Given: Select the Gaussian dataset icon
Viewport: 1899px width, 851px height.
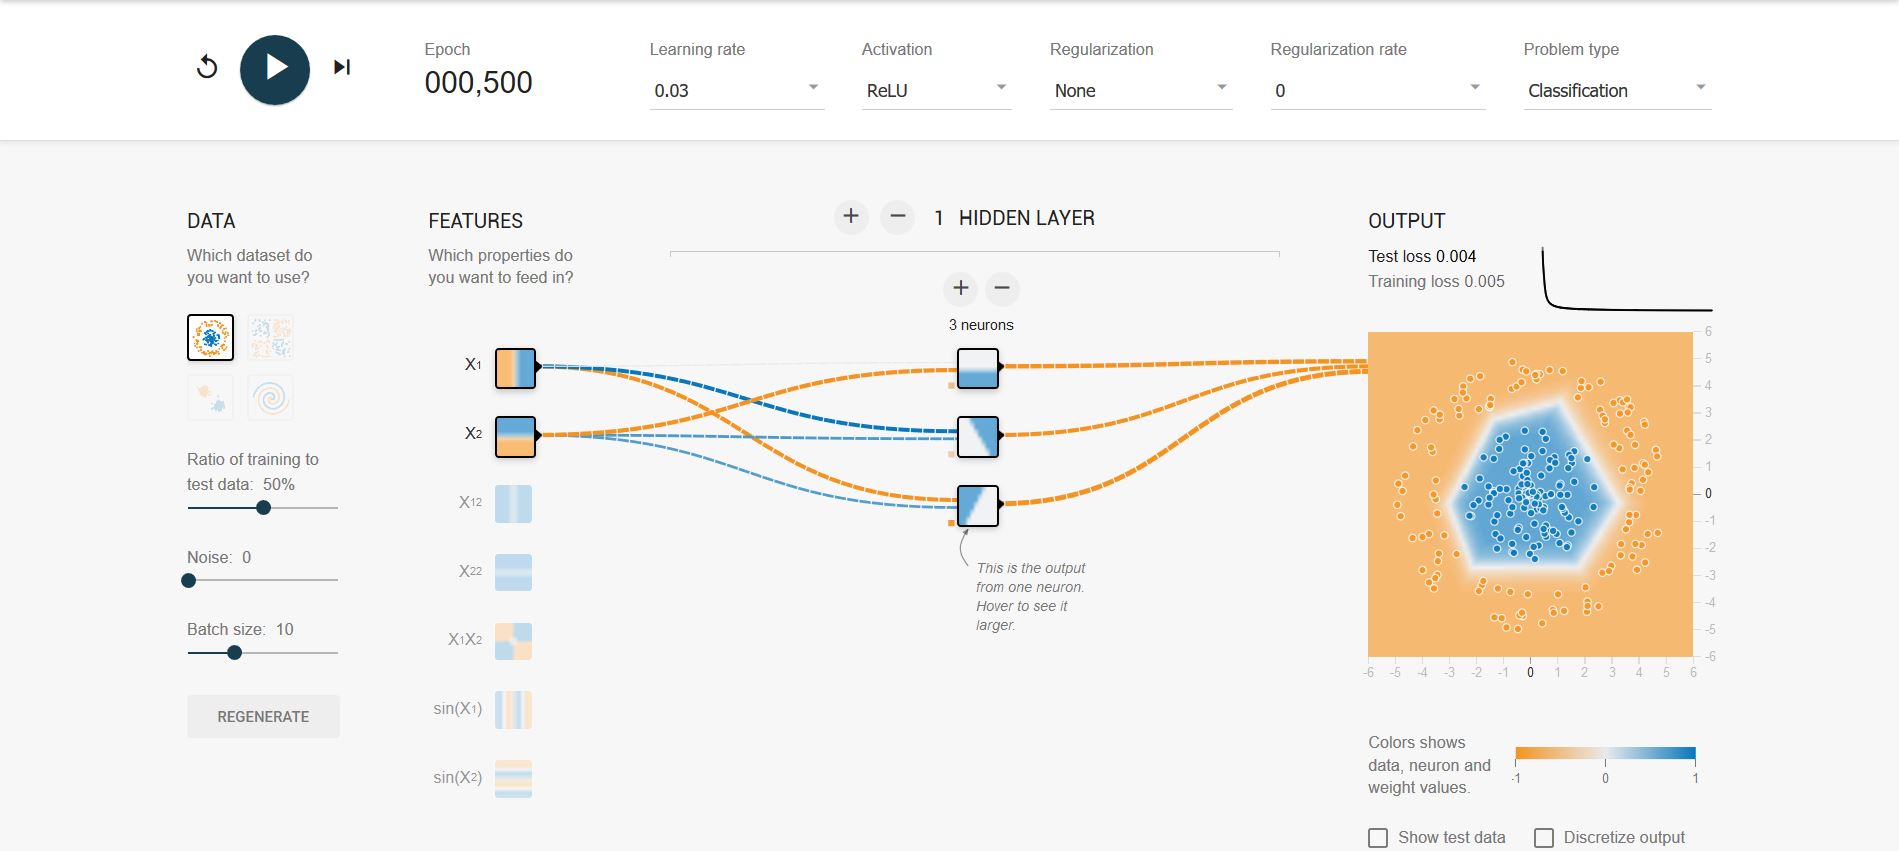Looking at the screenshot, I should (211, 397).
